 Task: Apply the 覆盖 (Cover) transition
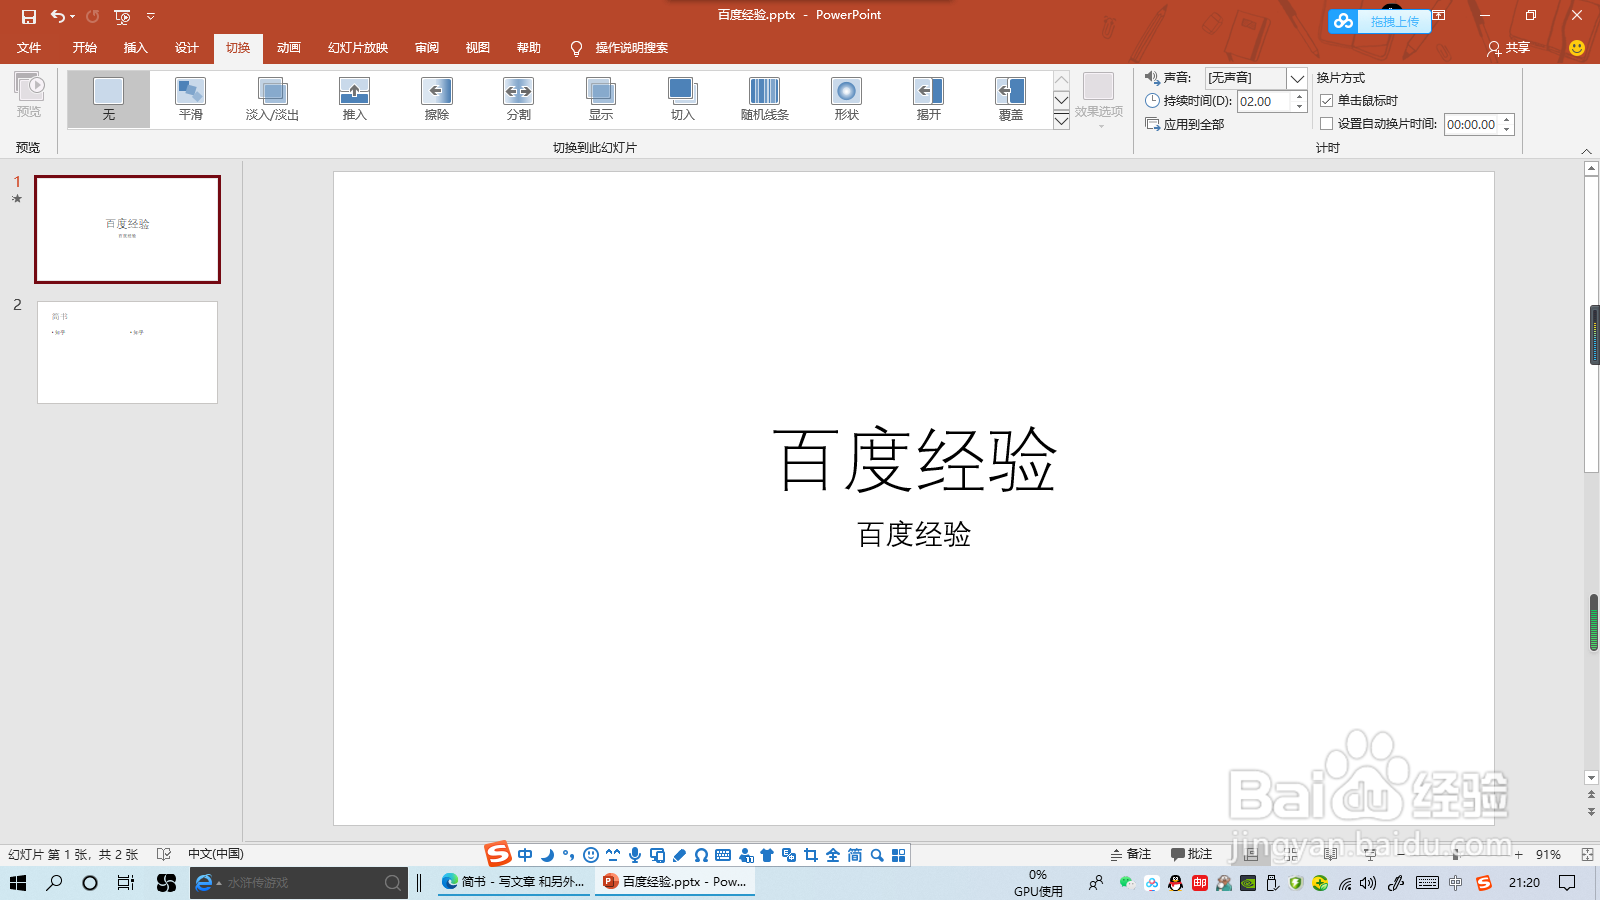(x=1010, y=99)
